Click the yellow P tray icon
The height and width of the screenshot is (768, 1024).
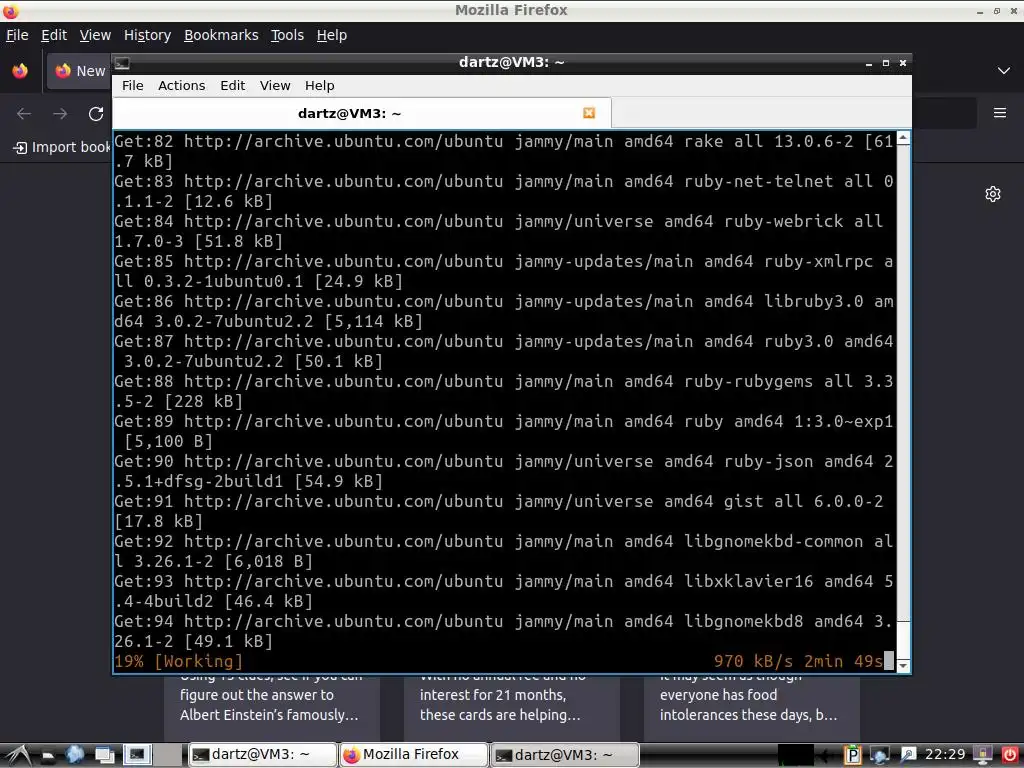tap(852, 756)
